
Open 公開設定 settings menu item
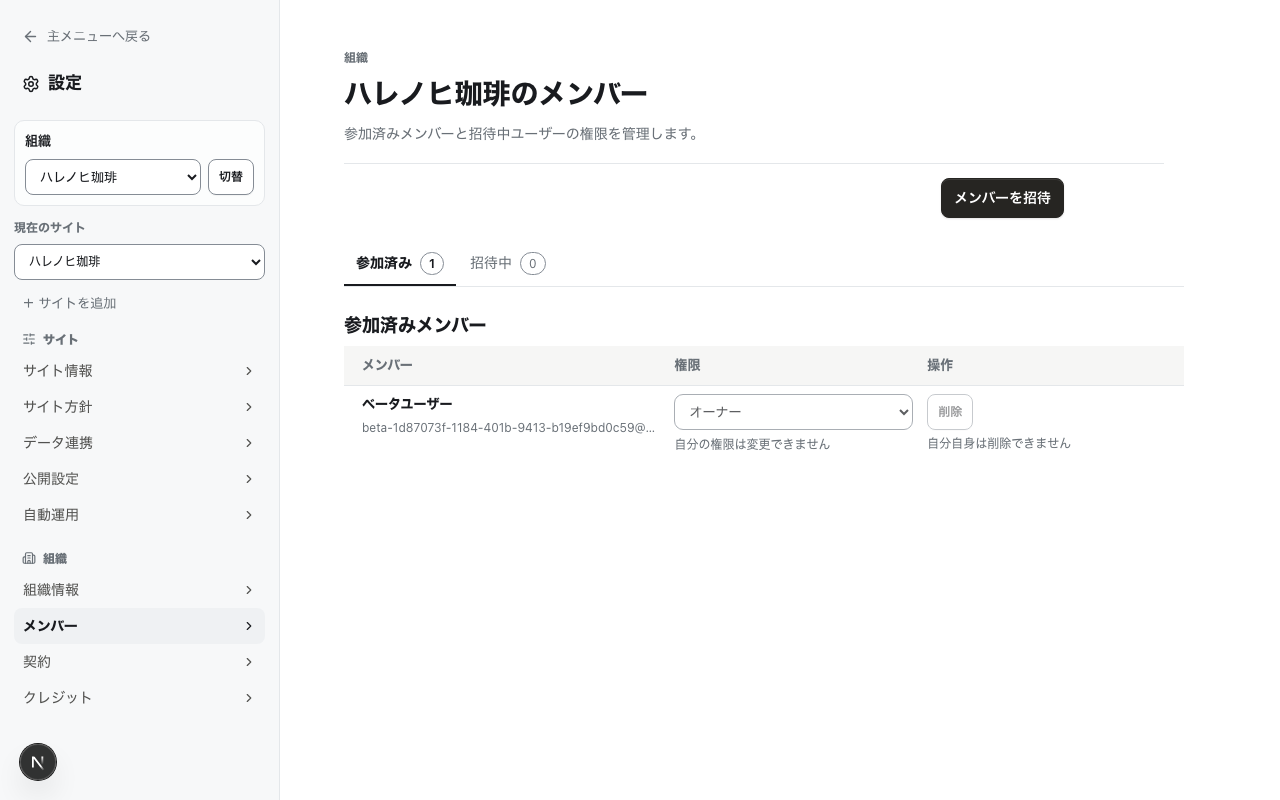click(139, 479)
